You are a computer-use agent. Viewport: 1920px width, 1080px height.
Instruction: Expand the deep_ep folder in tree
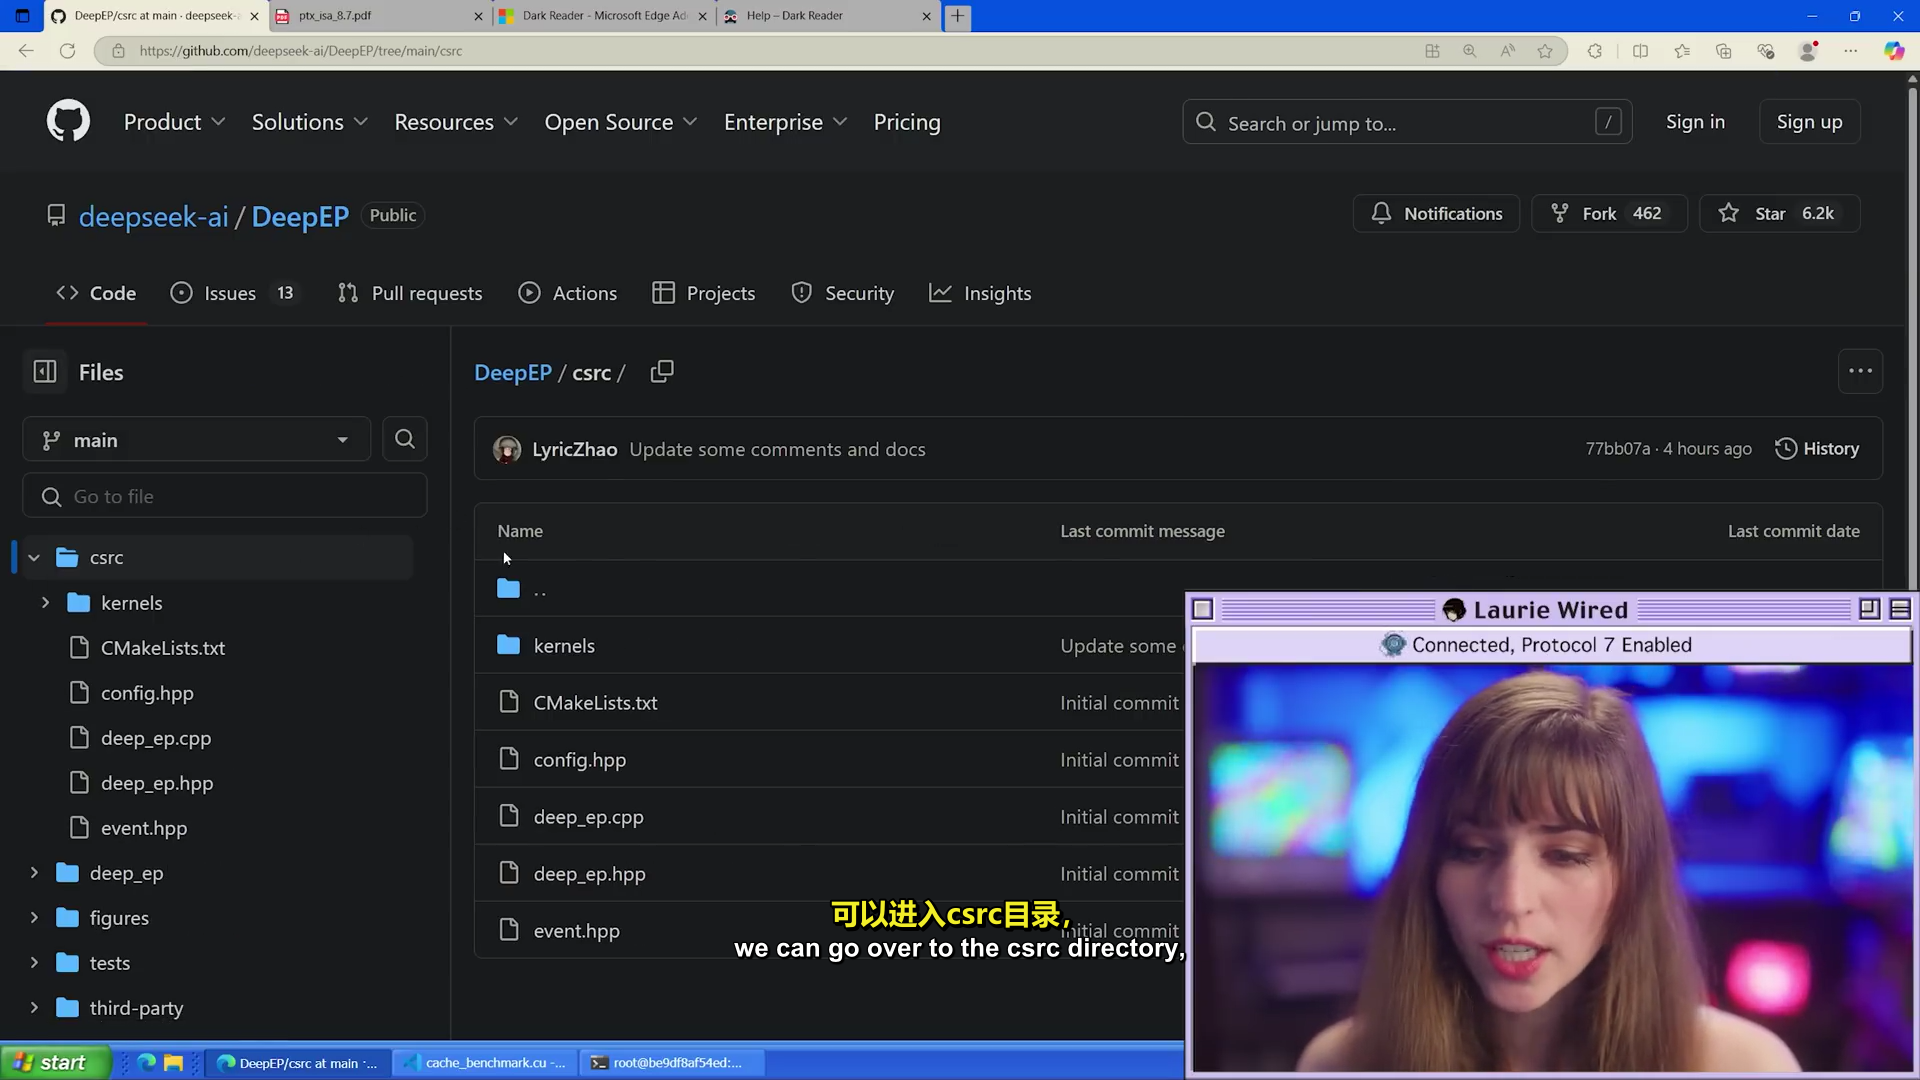coord(34,873)
